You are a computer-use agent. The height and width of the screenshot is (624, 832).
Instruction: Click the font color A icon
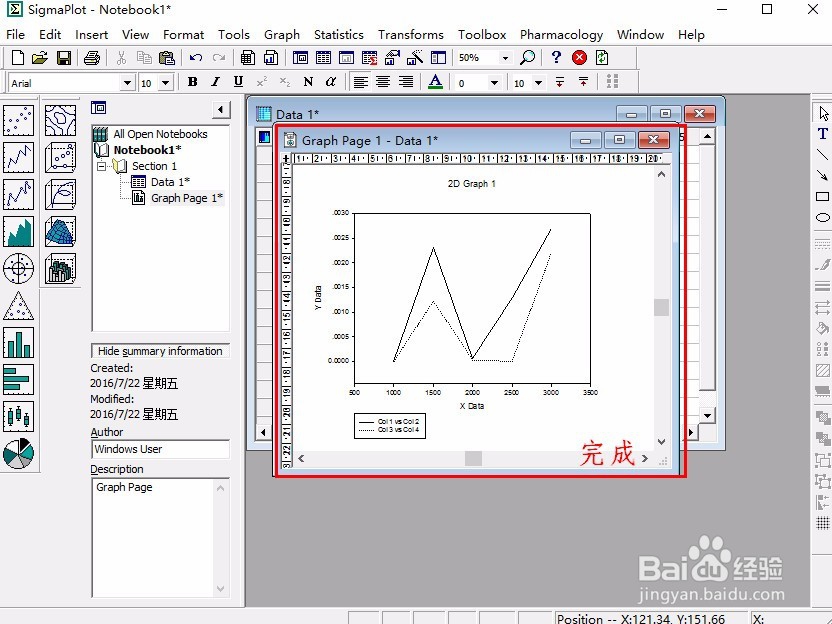tap(436, 82)
